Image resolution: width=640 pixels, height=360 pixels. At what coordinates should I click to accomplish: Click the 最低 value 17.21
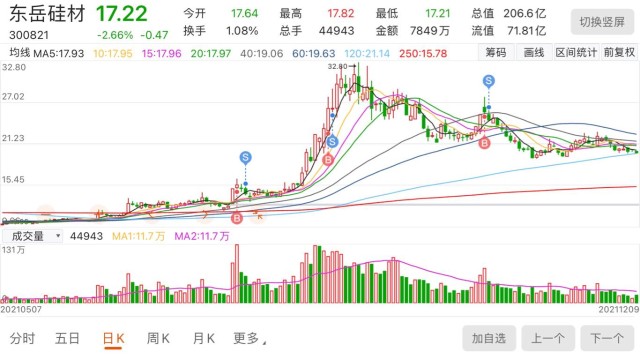437,13
